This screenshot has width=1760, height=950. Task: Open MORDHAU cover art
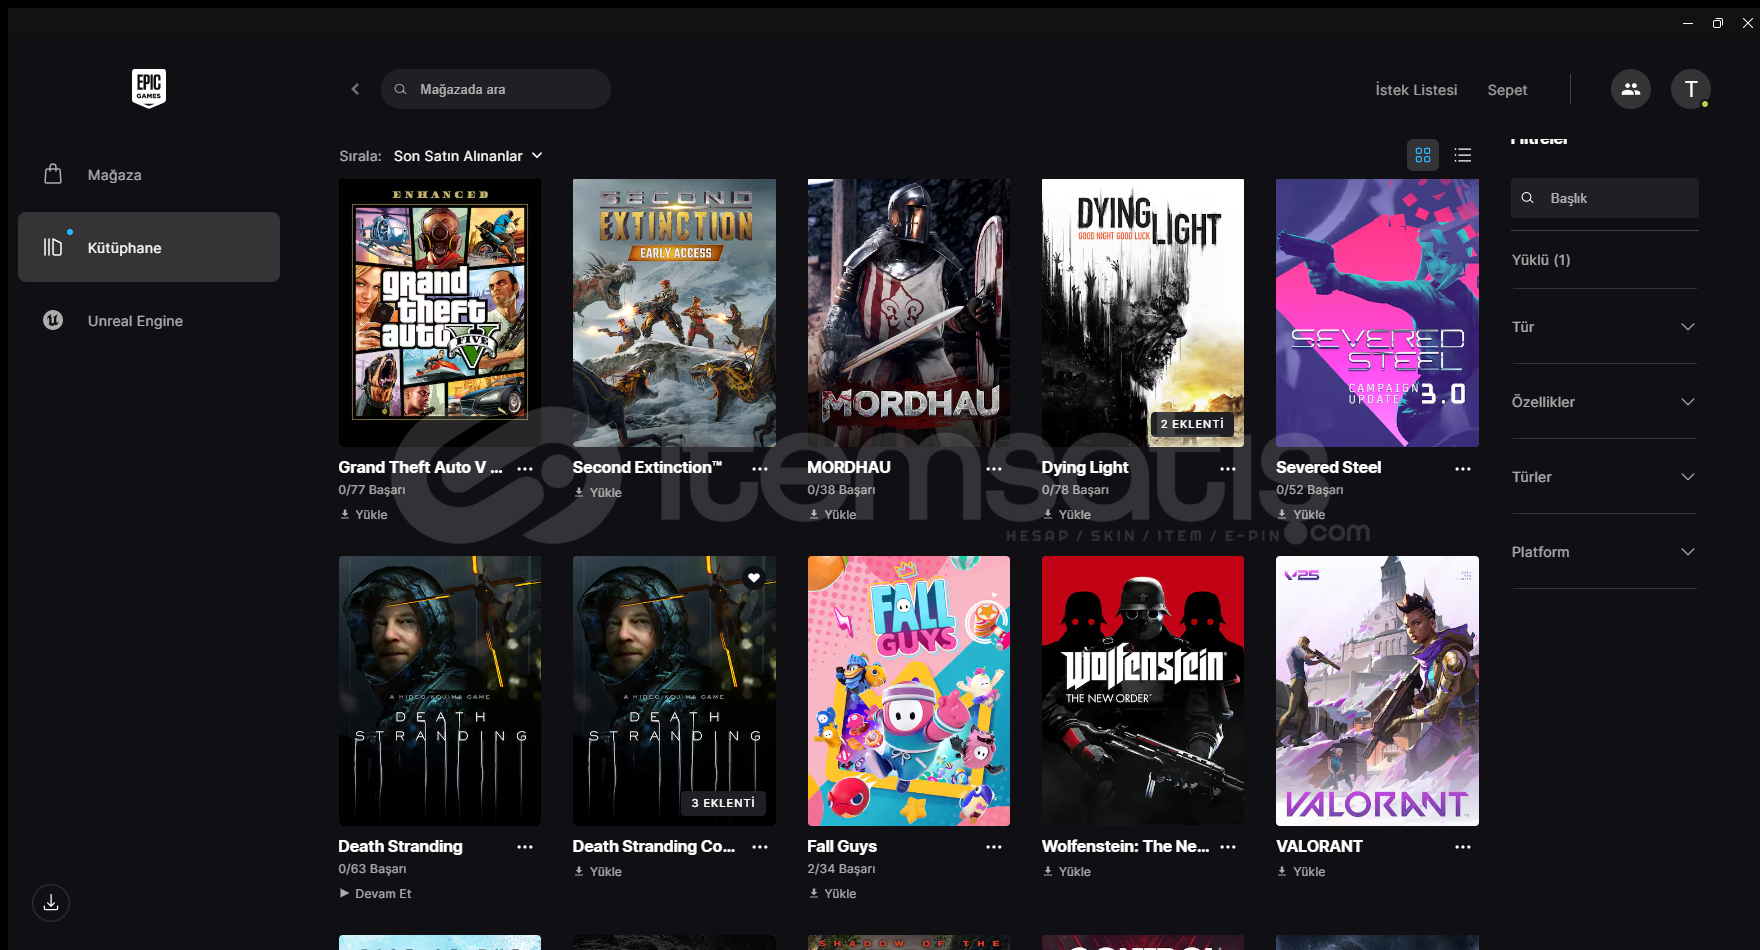pos(909,313)
